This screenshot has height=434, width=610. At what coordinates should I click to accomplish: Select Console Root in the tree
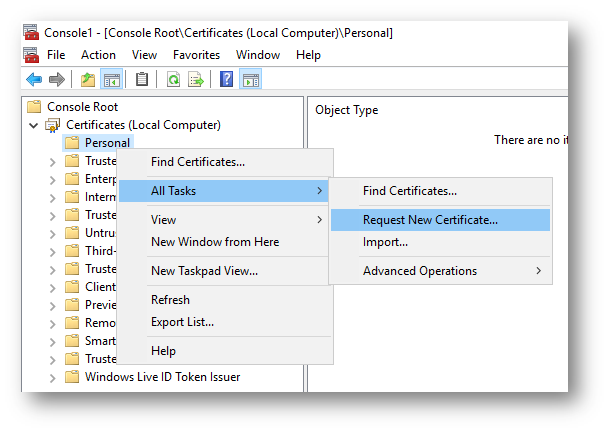click(x=82, y=107)
